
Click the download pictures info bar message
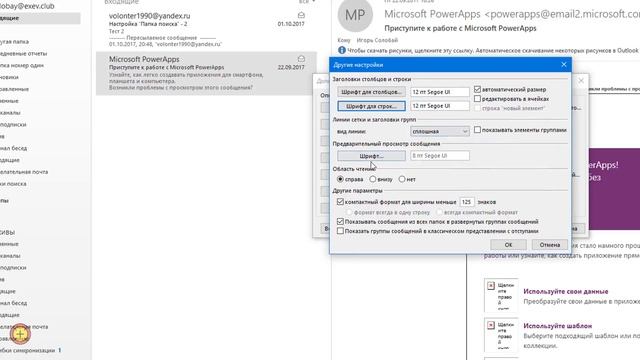[492, 51]
